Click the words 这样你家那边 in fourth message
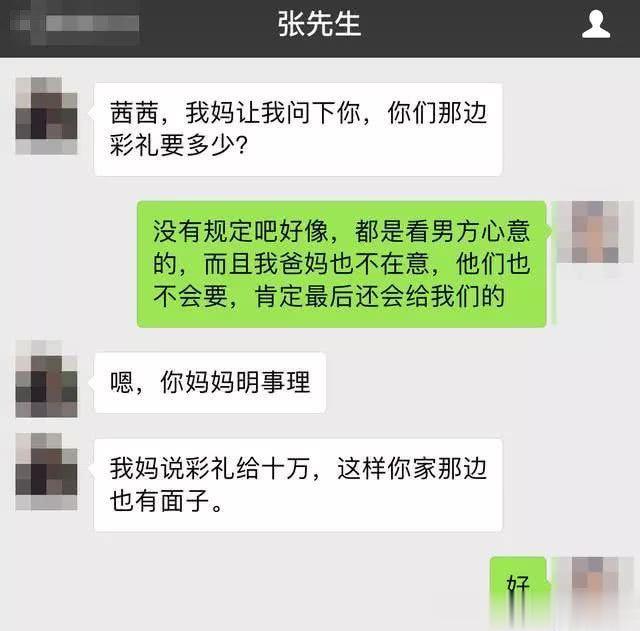The height and width of the screenshot is (631, 640). click(x=412, y=469)
